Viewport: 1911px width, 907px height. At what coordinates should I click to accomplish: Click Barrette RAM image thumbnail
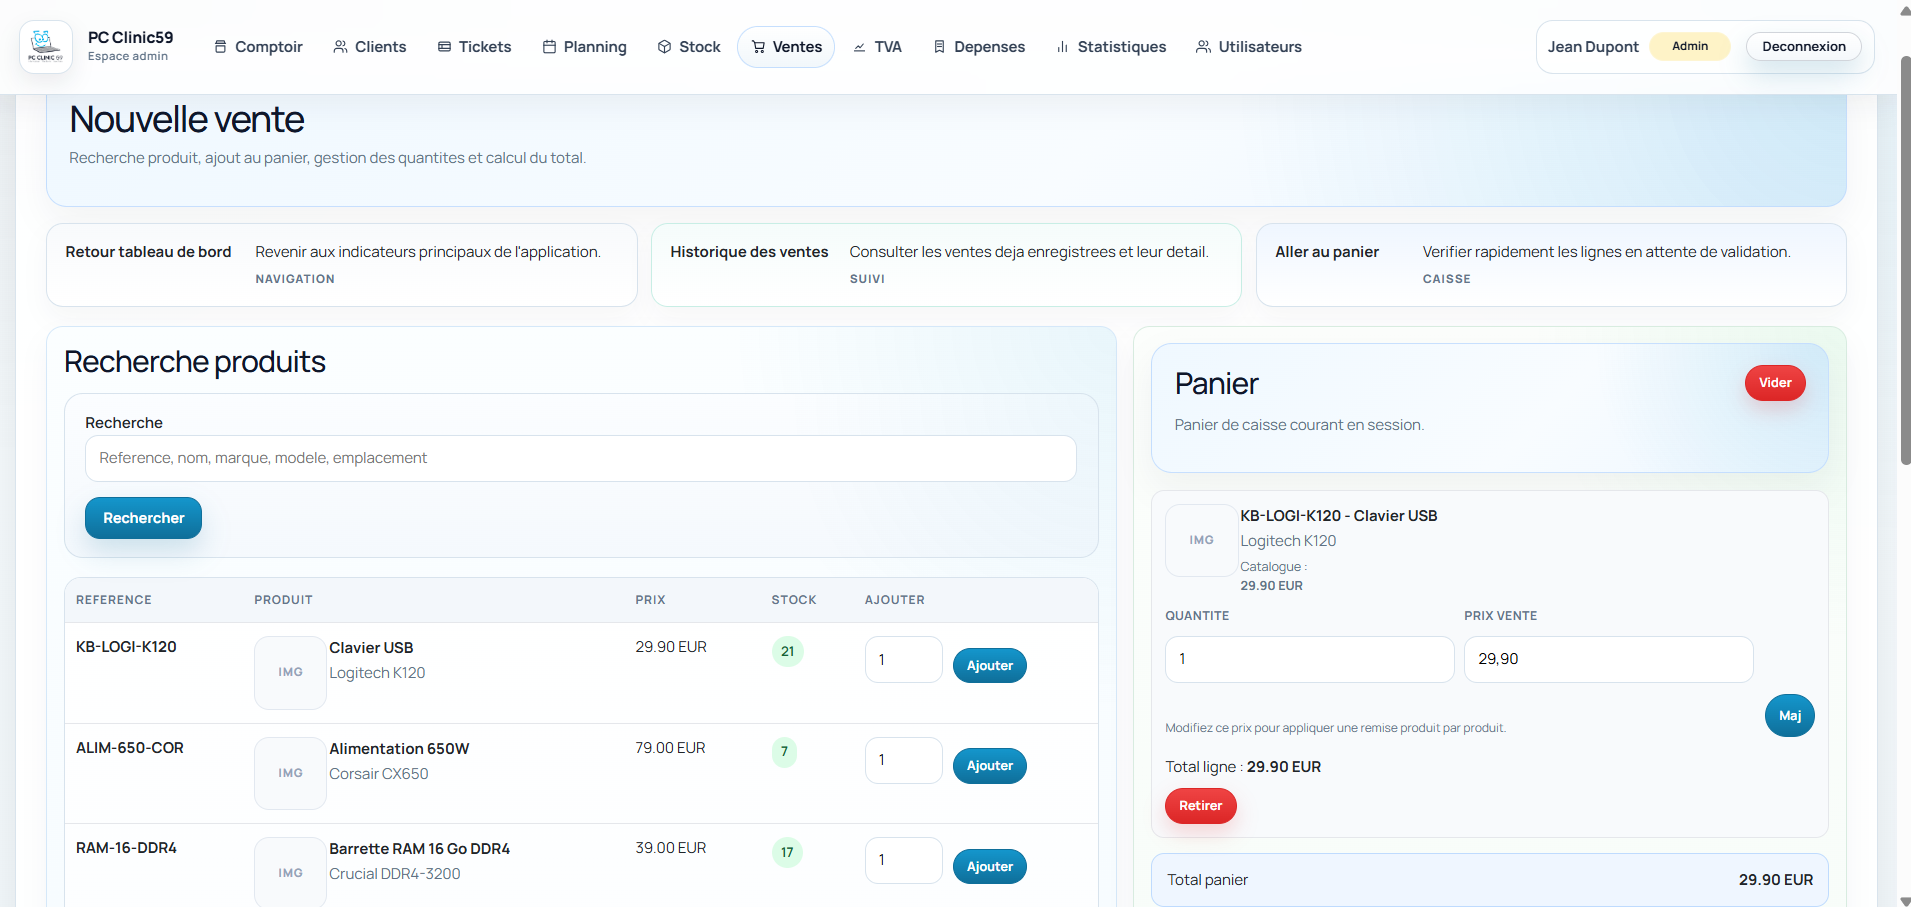[x=290, y=872]
